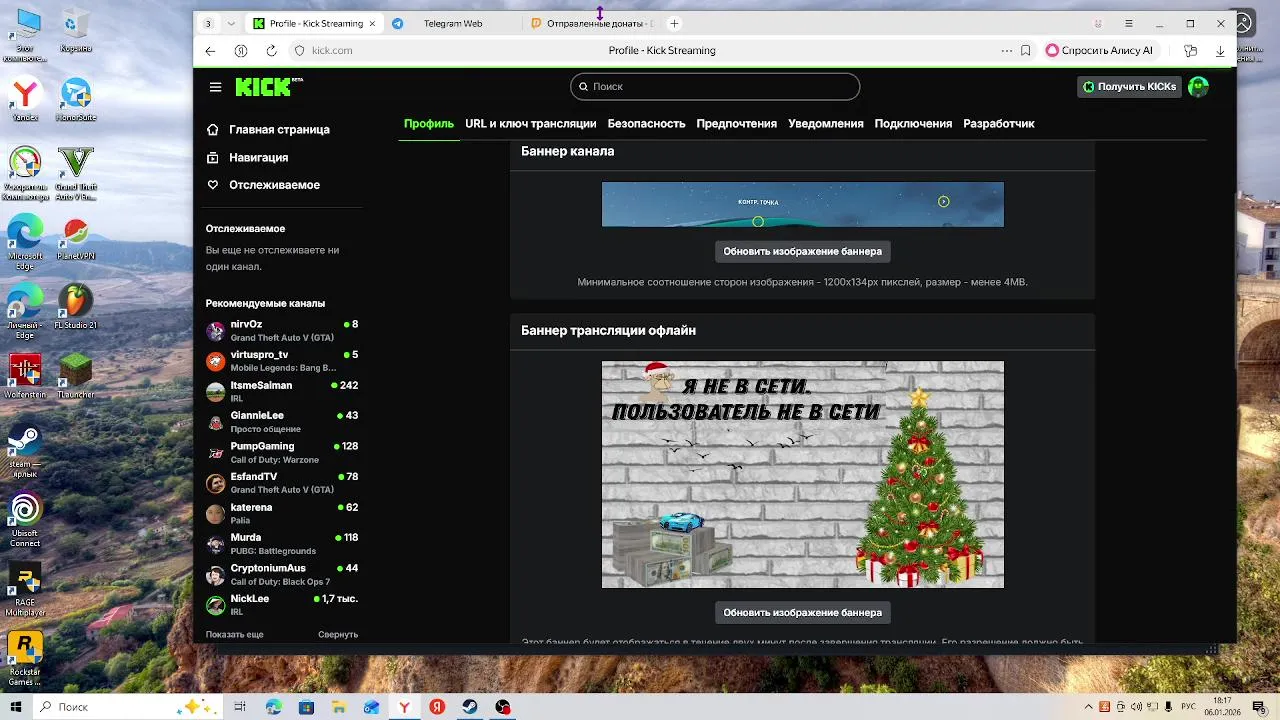
Task: Open the Yandex browser main menu
Action: click(x=1129, y=23)
